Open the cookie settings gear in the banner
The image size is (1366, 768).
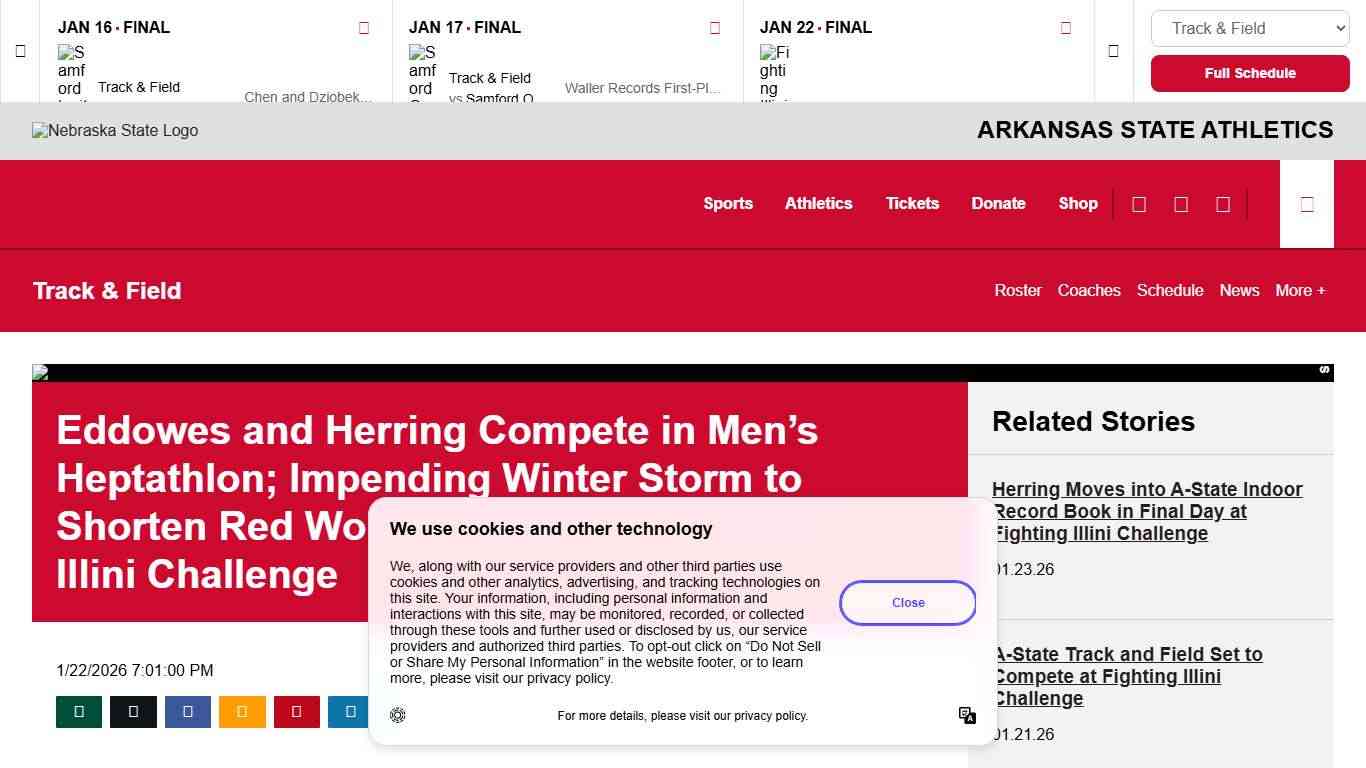(398, 714)
